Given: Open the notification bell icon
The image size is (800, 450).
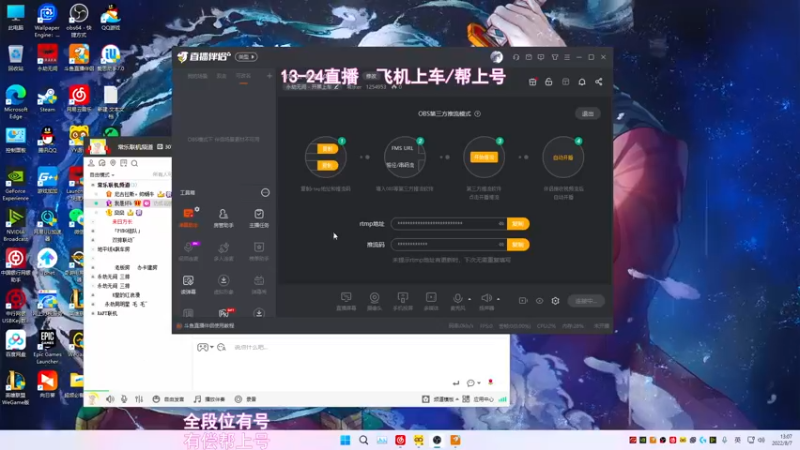Looking at the screenshot, I should click(x=582, y=82).
